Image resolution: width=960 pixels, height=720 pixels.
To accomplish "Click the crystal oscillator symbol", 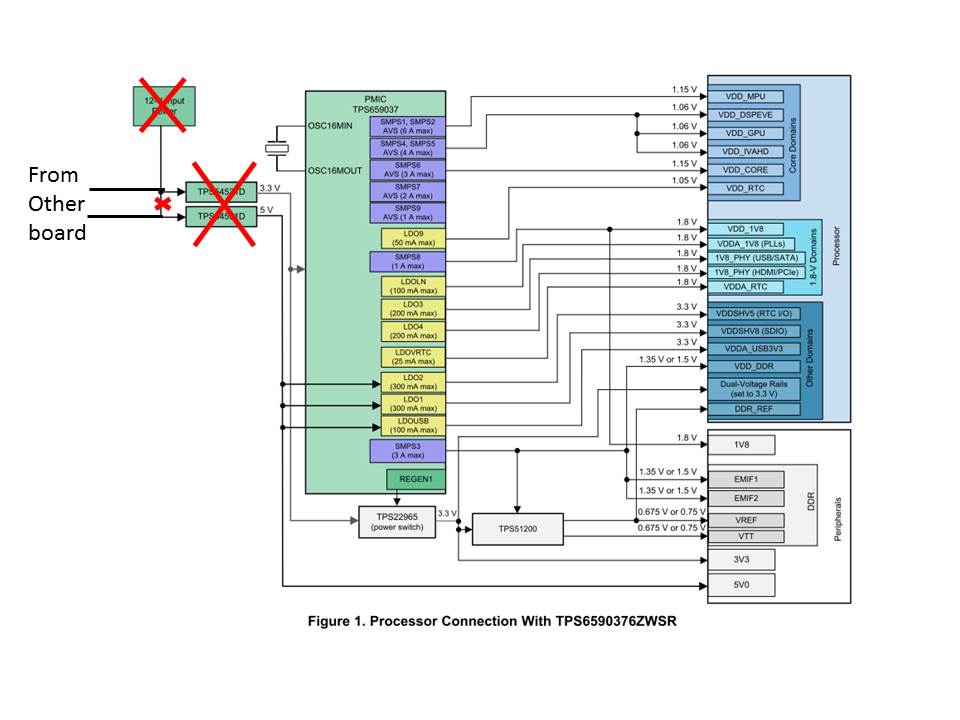I will coord(277,148).
